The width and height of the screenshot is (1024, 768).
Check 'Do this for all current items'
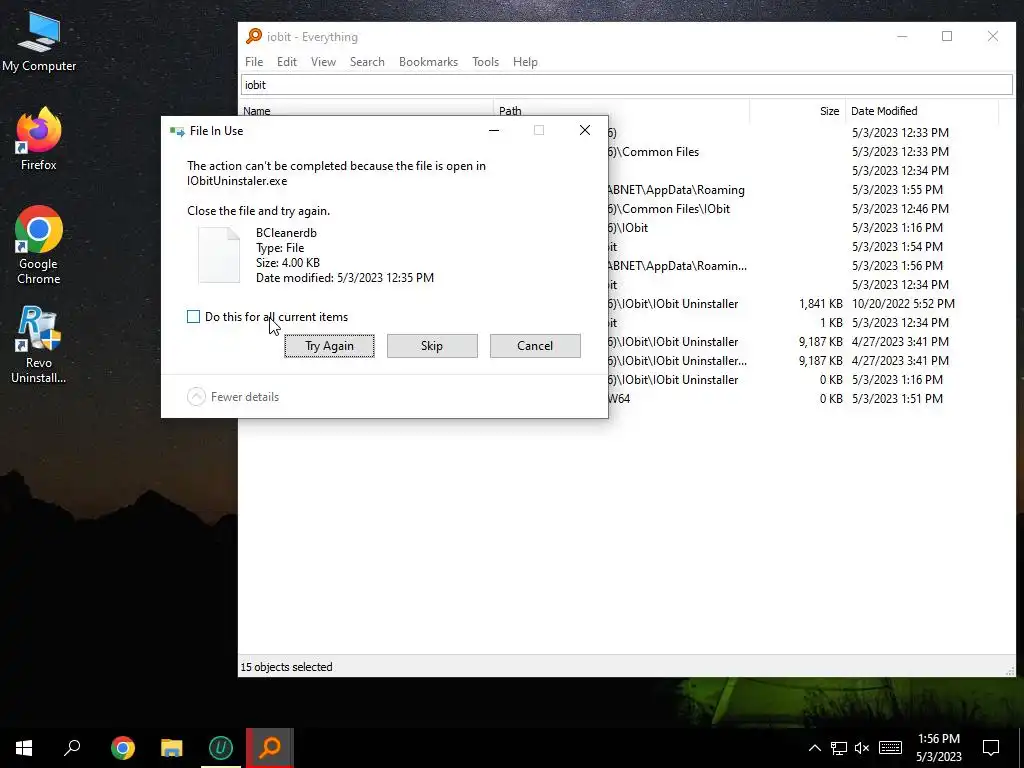tap(193, 317)
